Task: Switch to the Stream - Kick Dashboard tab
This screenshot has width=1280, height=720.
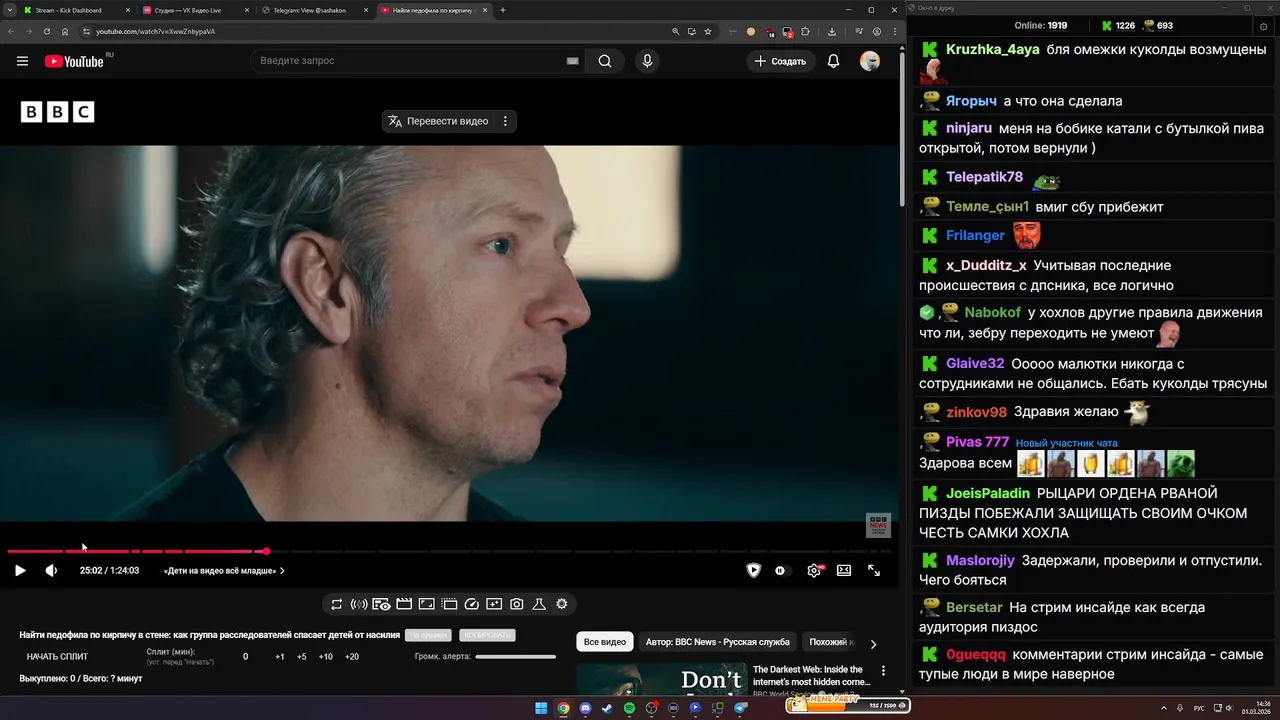Action: (x=77, y=10)
